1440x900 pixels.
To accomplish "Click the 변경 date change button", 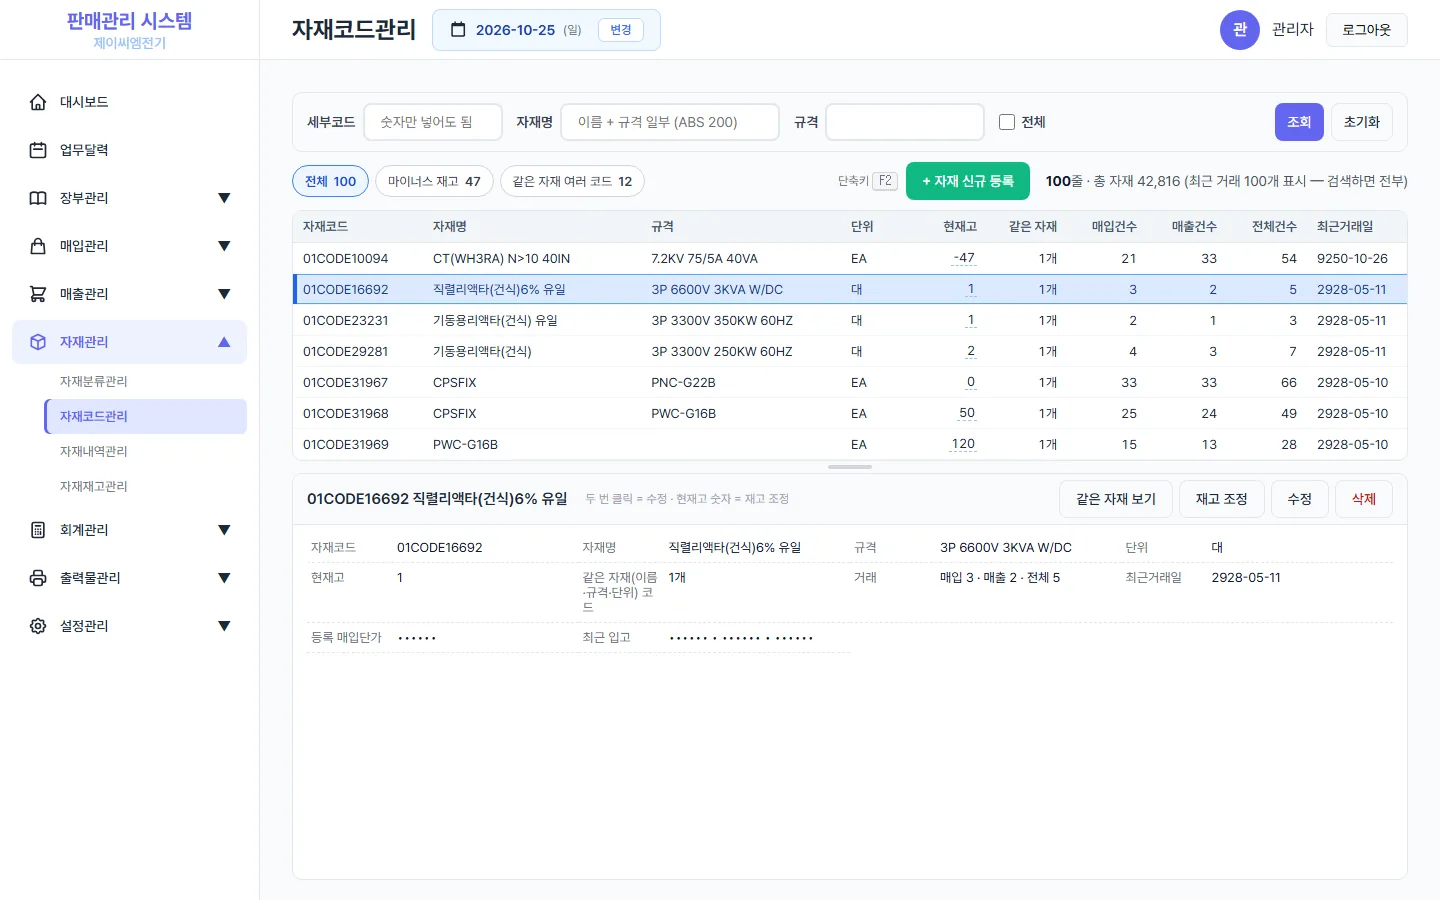I will (x=621, y=30).
